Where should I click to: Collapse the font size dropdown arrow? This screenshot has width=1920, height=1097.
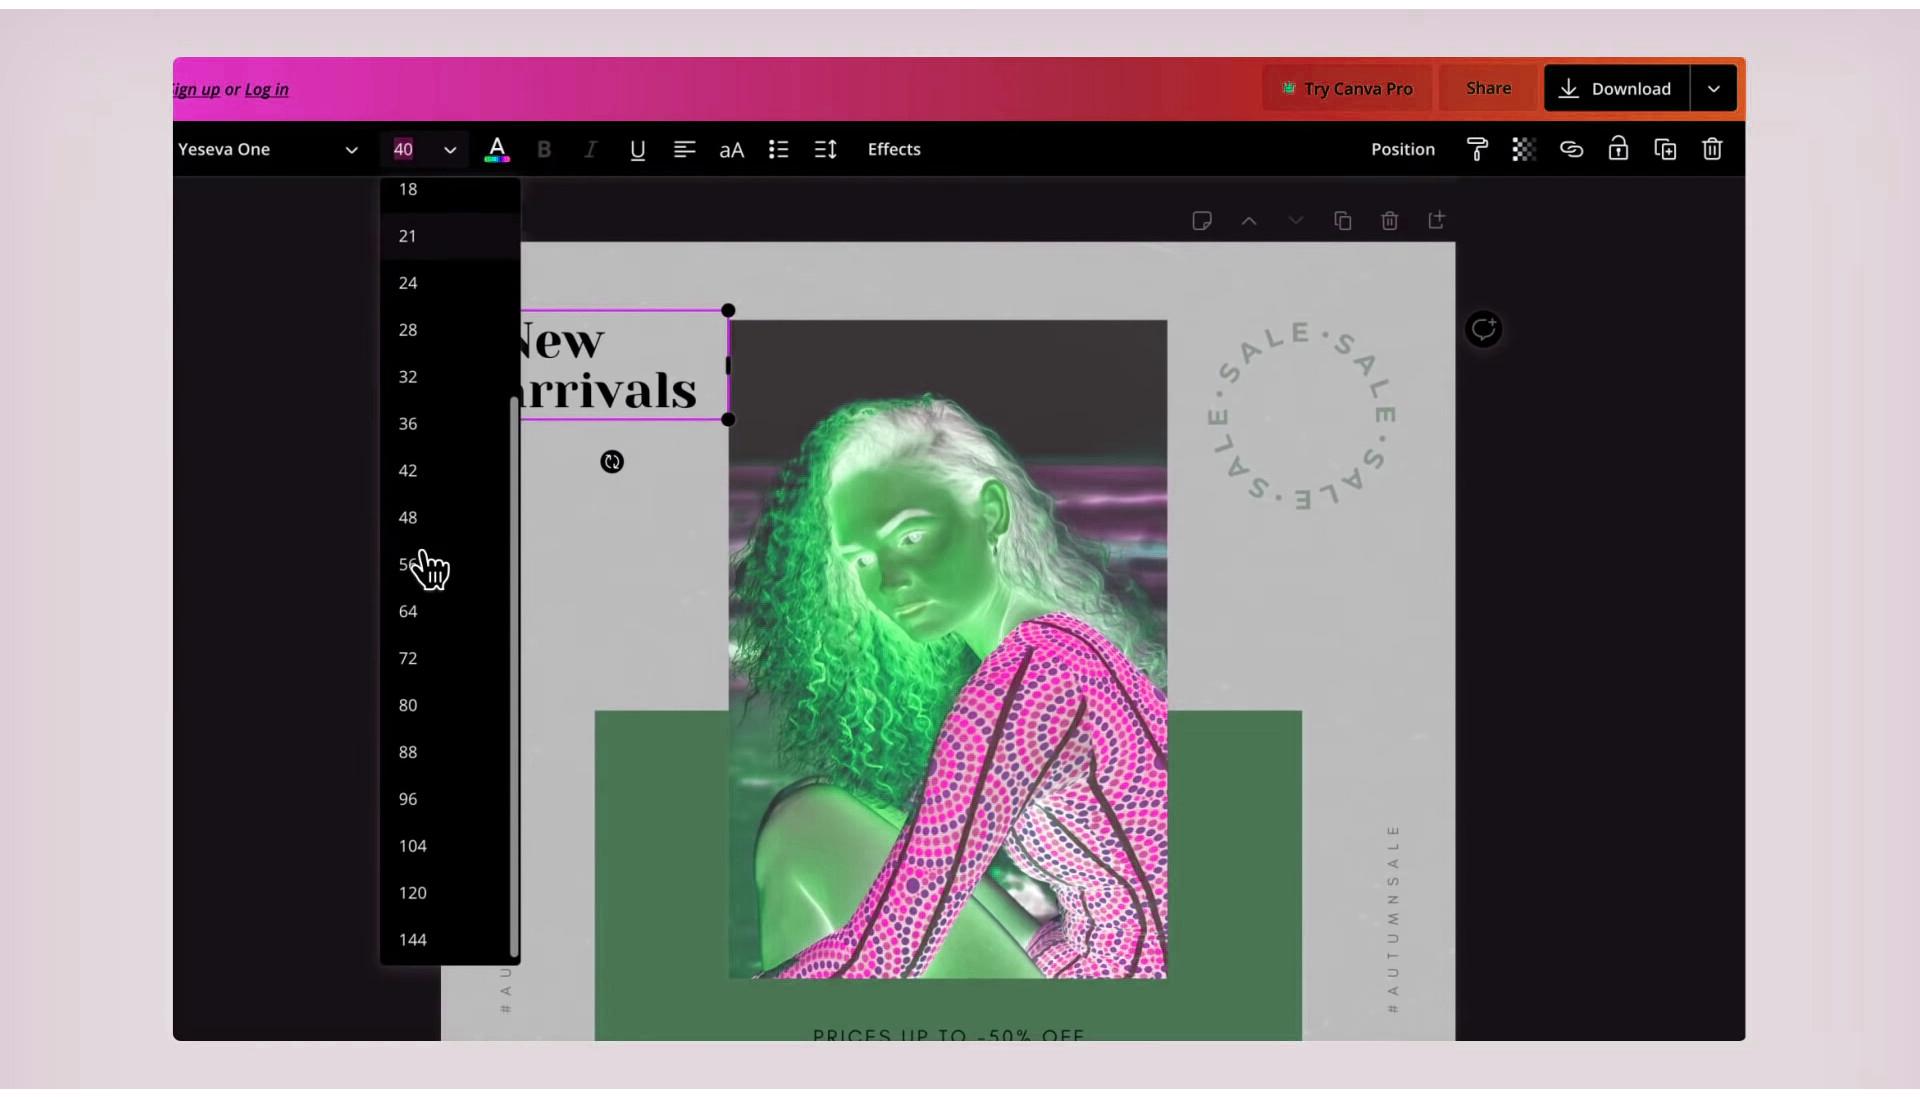[450, 150]
